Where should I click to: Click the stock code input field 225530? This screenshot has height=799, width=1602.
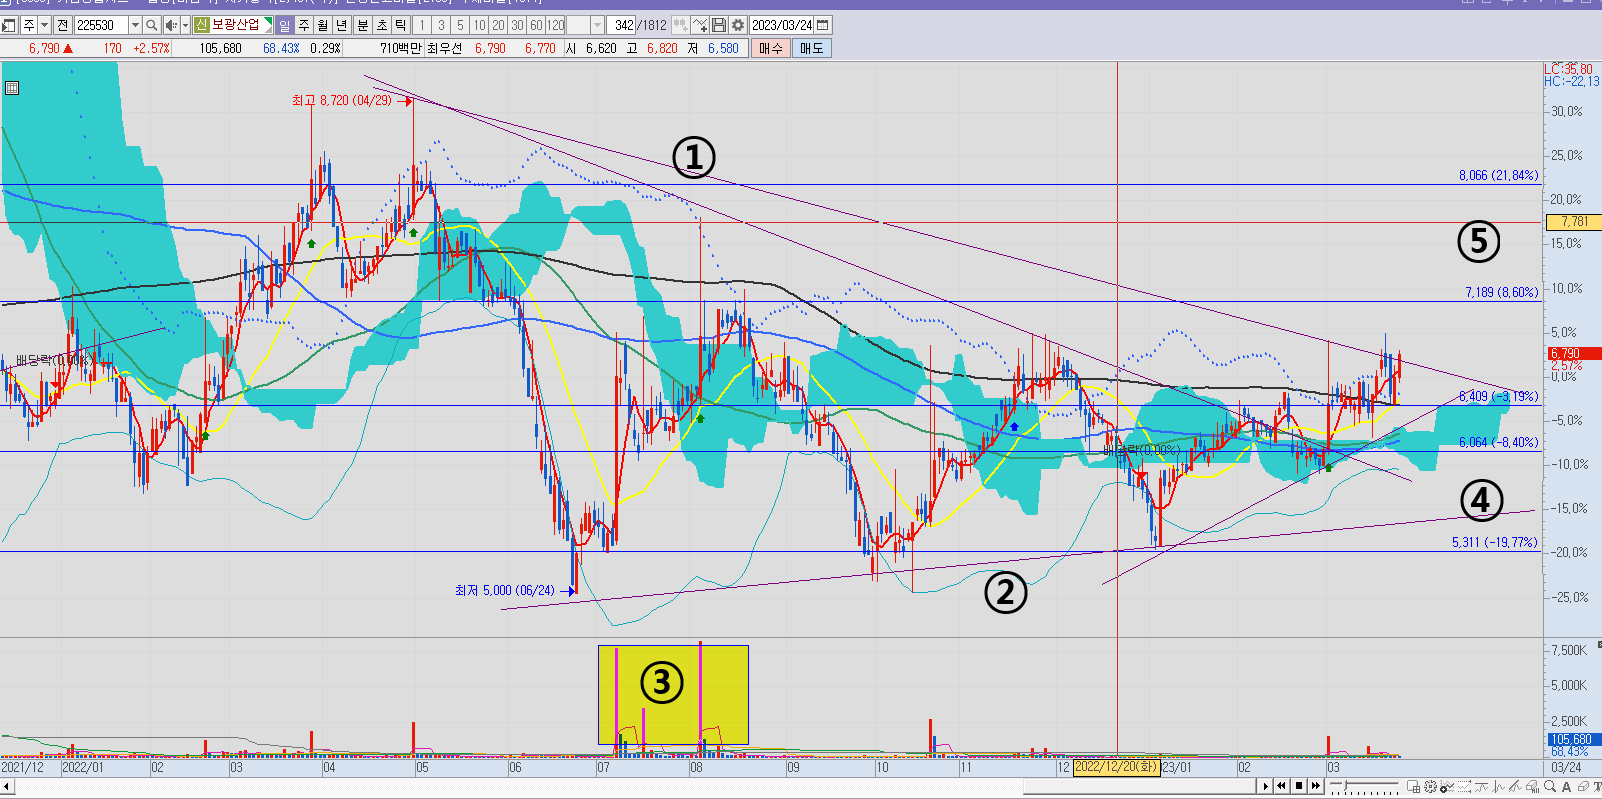click(x=101, y=25)
